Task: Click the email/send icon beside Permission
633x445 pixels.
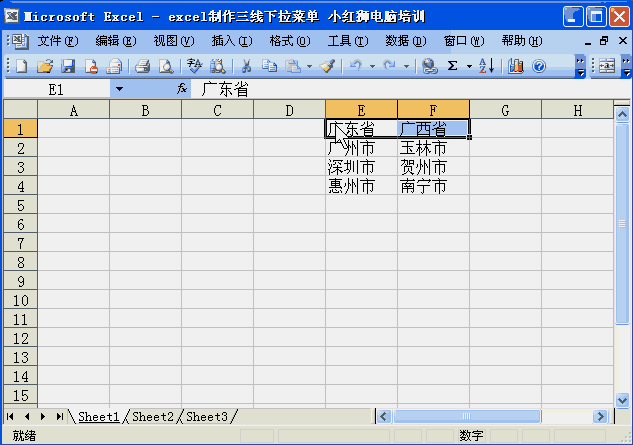Action: (x=114, y=65)
